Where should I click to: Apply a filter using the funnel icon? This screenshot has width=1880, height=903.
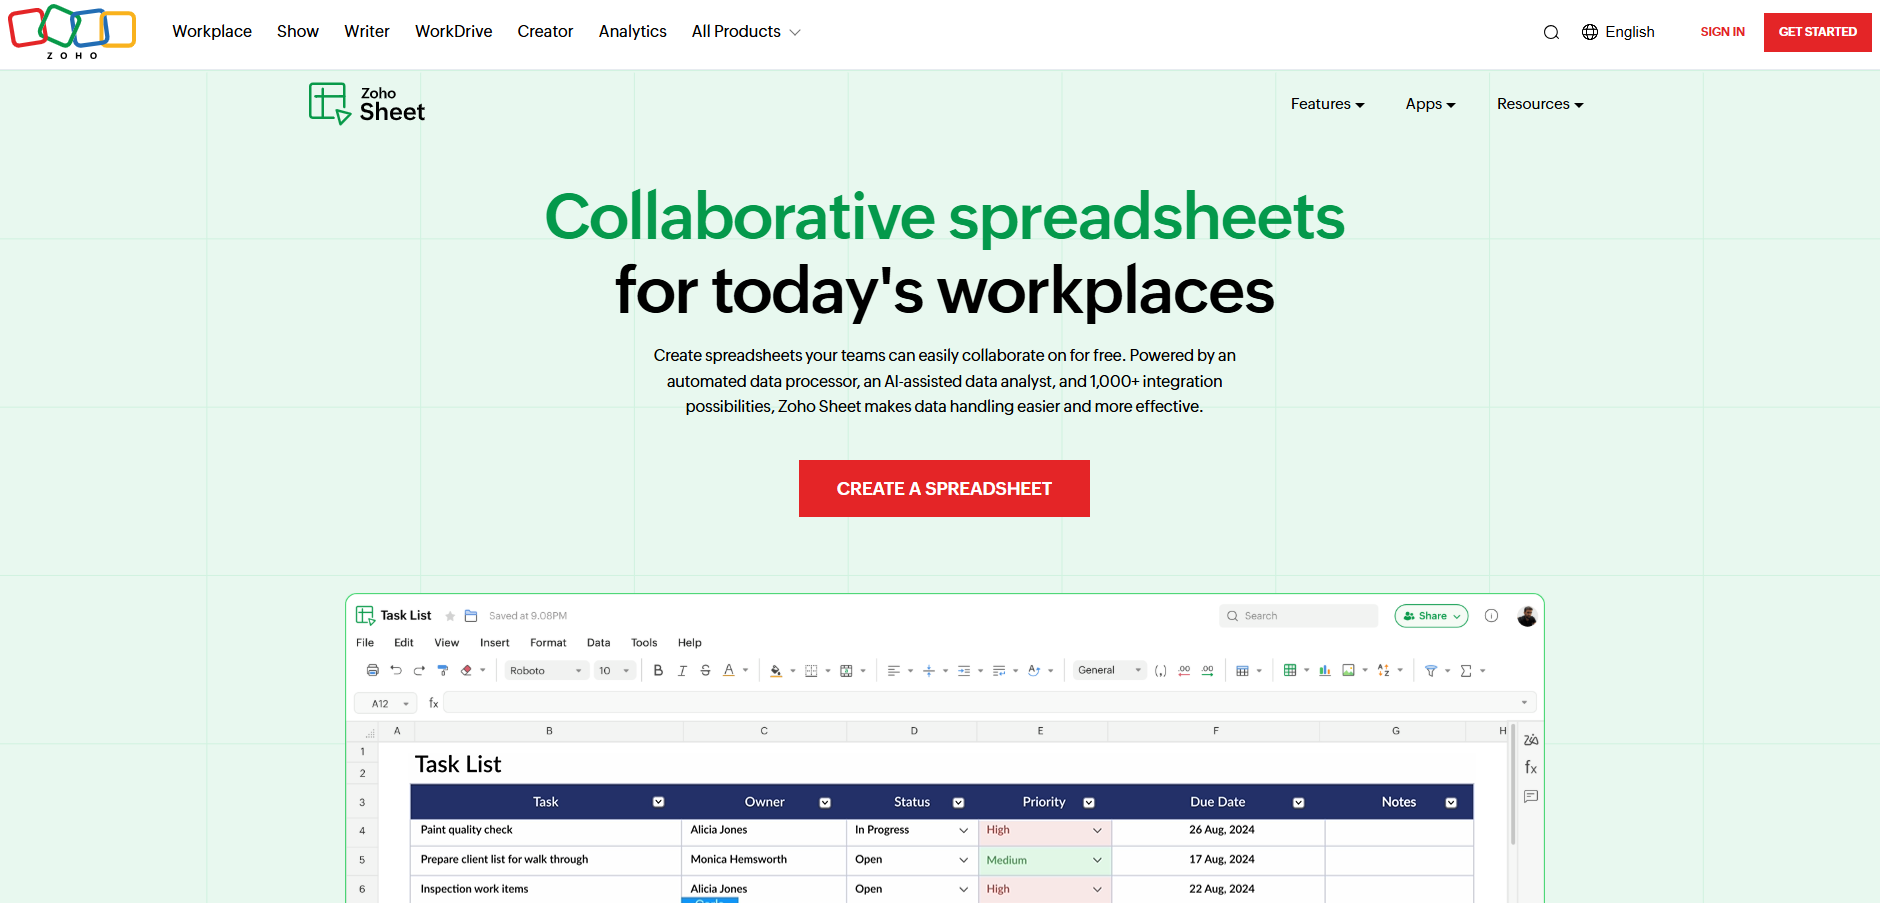(1432, 670)
